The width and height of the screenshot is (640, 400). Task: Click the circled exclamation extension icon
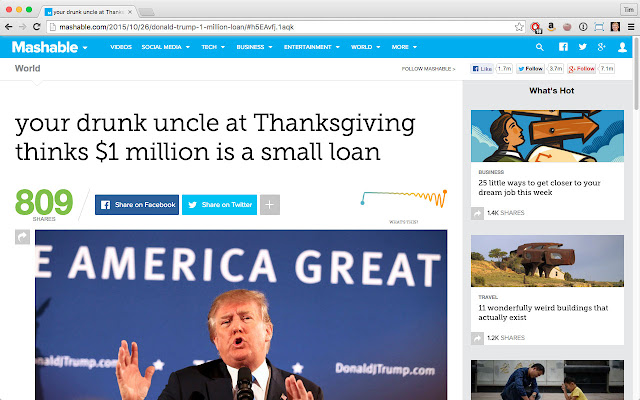click(x=583, y=27)
